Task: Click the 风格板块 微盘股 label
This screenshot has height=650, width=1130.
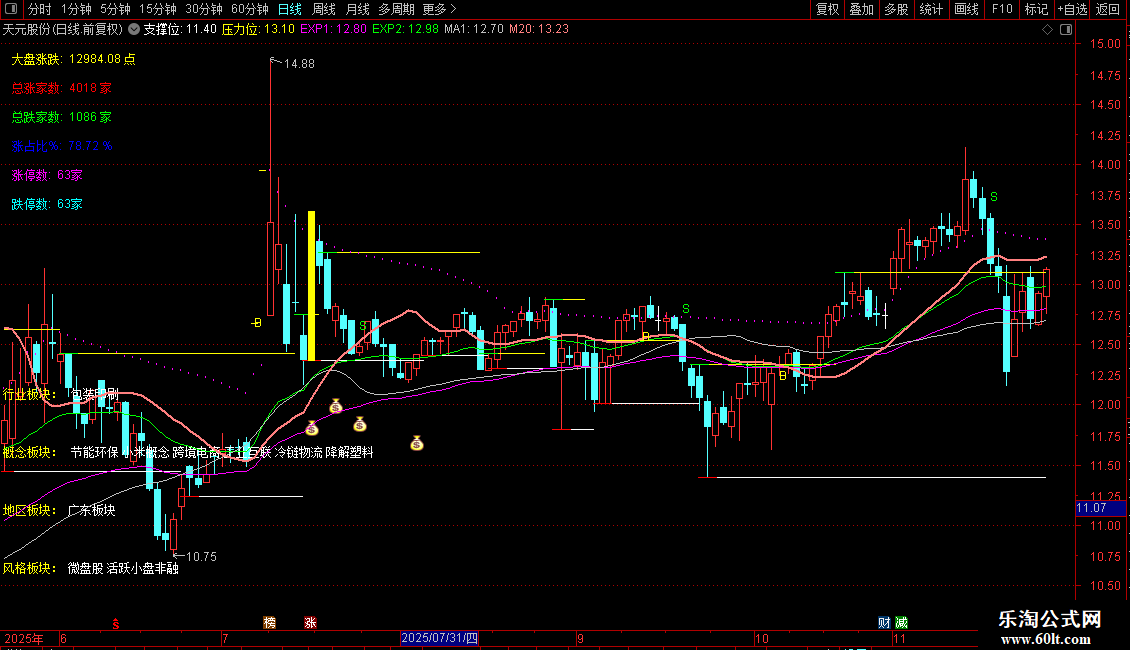Action: (x=91, y=568)
